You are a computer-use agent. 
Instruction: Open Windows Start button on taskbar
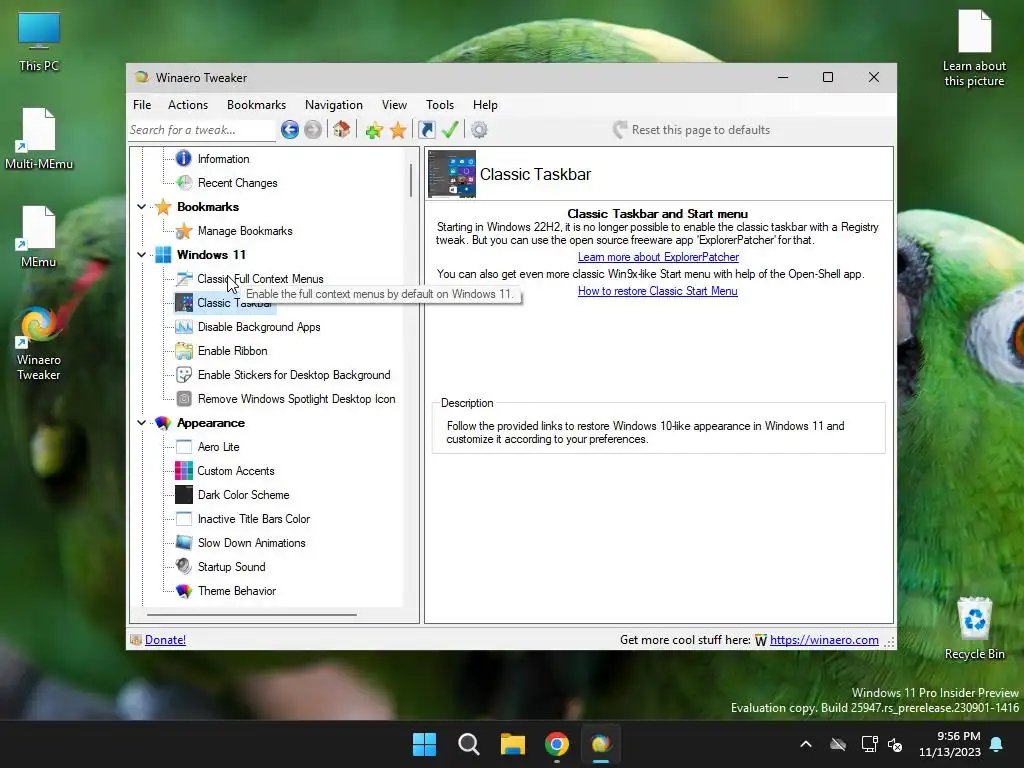424,744
